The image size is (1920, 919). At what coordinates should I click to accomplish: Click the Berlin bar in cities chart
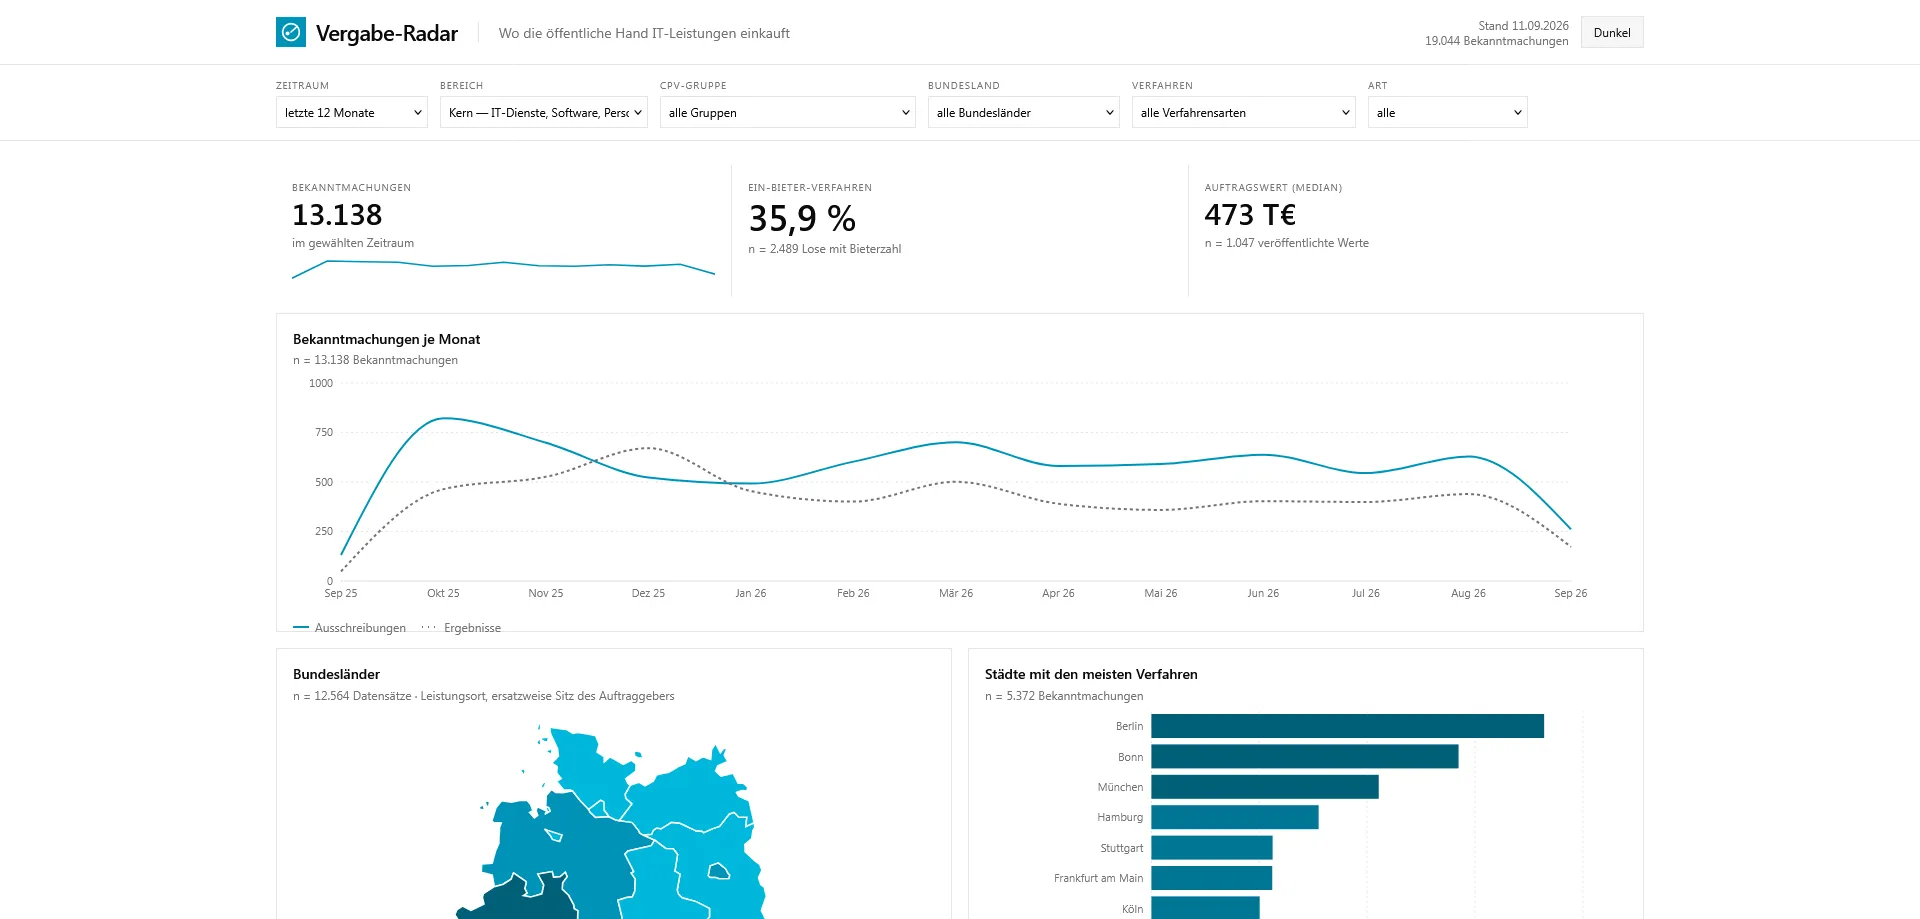(x=1347, y=726)
